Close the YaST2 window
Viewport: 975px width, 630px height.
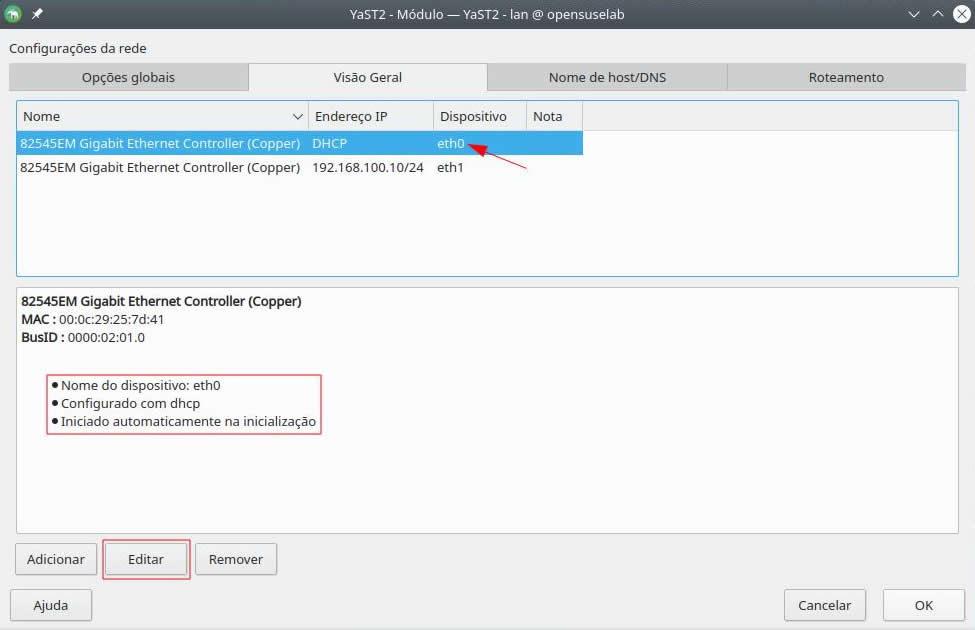coord(960,14)
